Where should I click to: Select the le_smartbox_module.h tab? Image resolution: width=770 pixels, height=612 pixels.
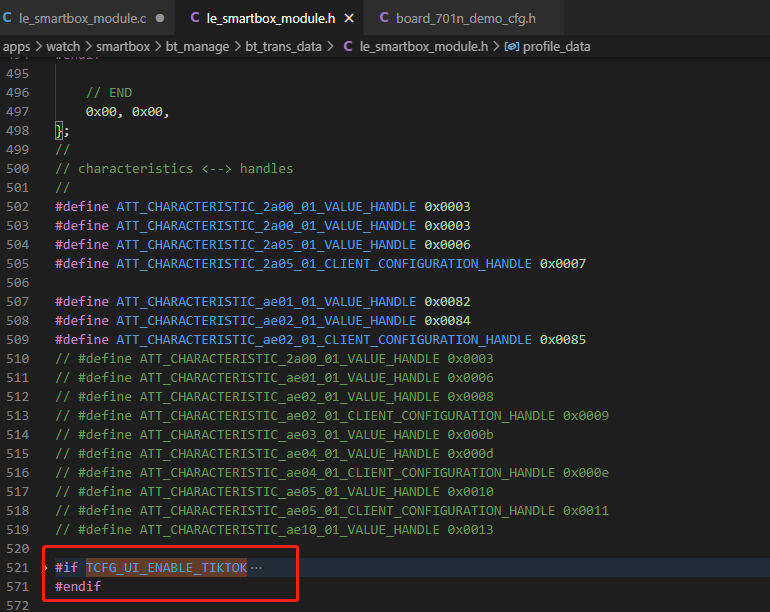(x=271, y=18)
